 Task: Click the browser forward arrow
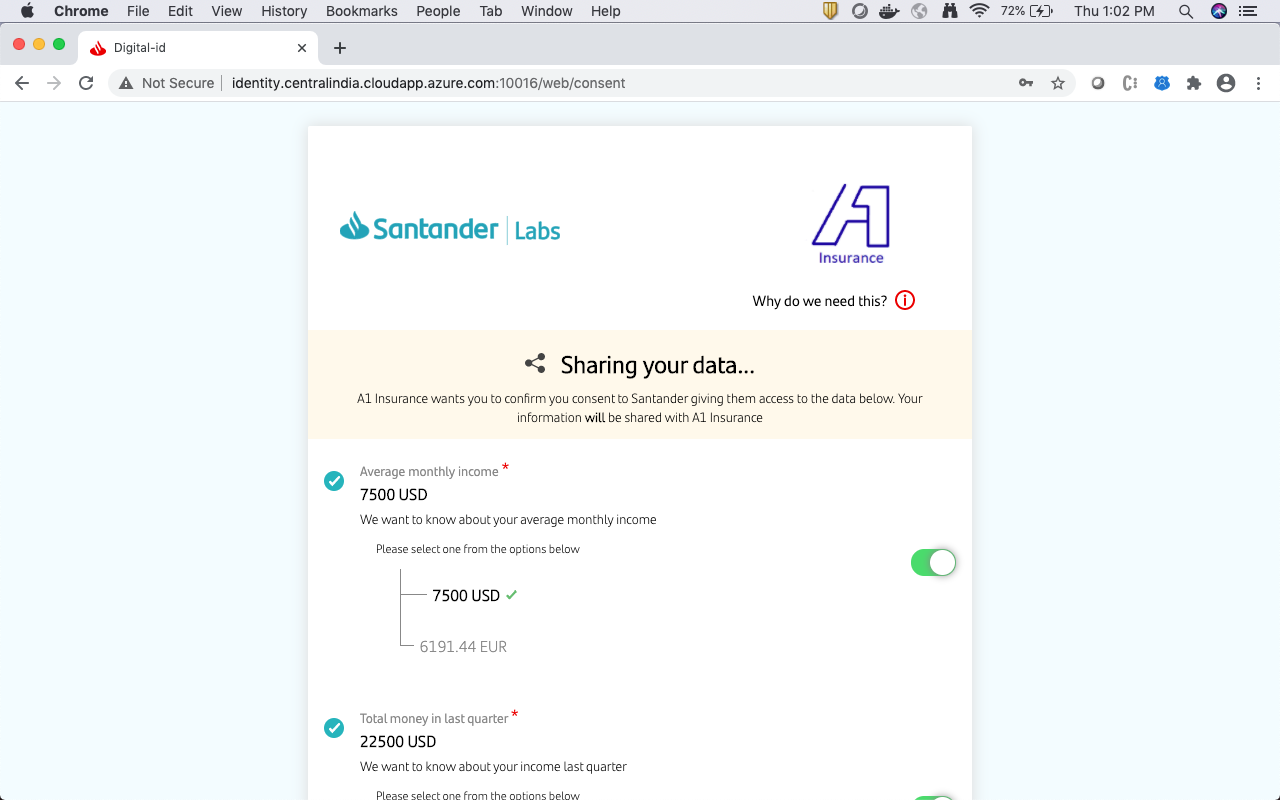tap(54, 83)
